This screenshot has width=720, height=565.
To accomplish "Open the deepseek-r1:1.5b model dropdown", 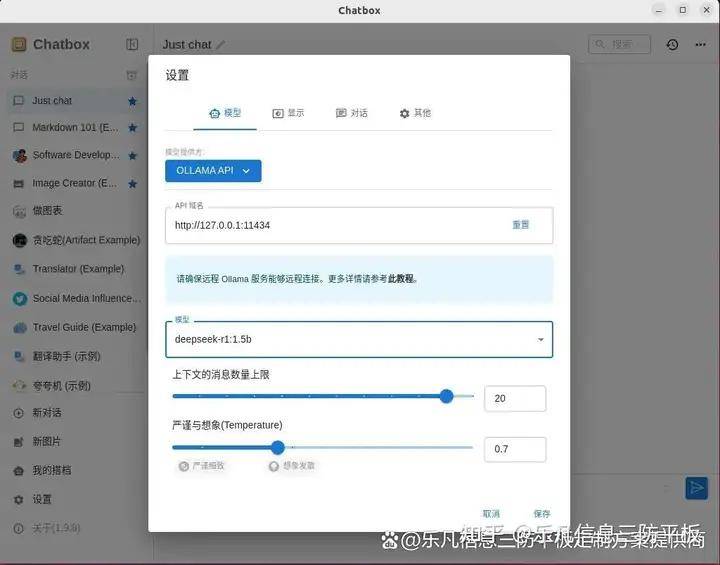I will point(359,339).
